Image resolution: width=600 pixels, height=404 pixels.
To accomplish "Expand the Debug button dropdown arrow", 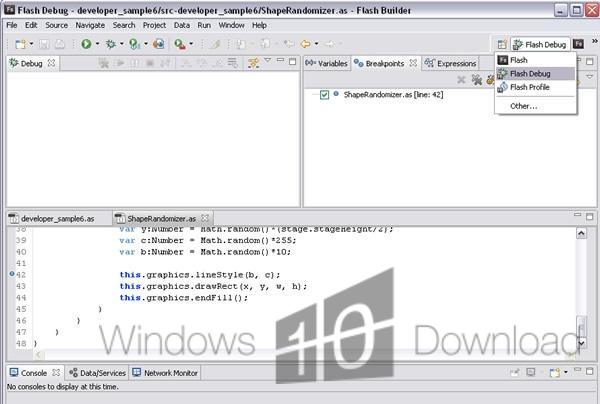I will 122,44.
